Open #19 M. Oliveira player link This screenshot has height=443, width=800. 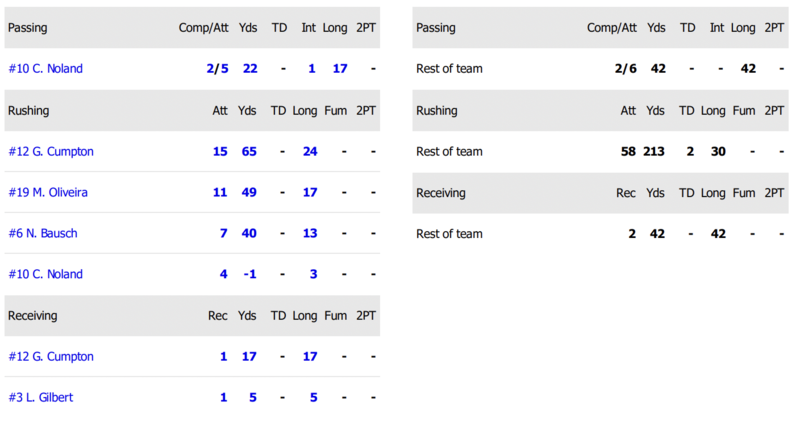point(48,192)
